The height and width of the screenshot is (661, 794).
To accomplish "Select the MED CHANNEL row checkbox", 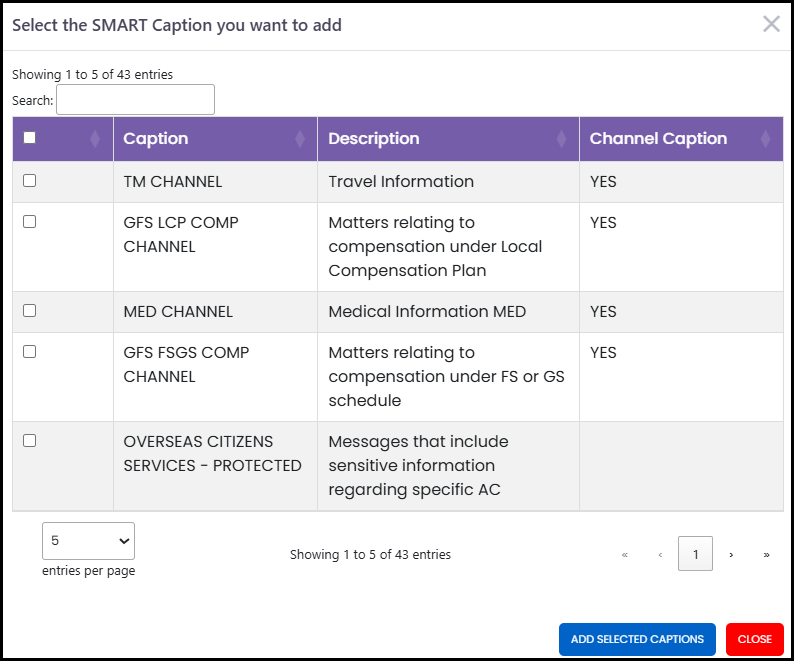I will point(30,311).
